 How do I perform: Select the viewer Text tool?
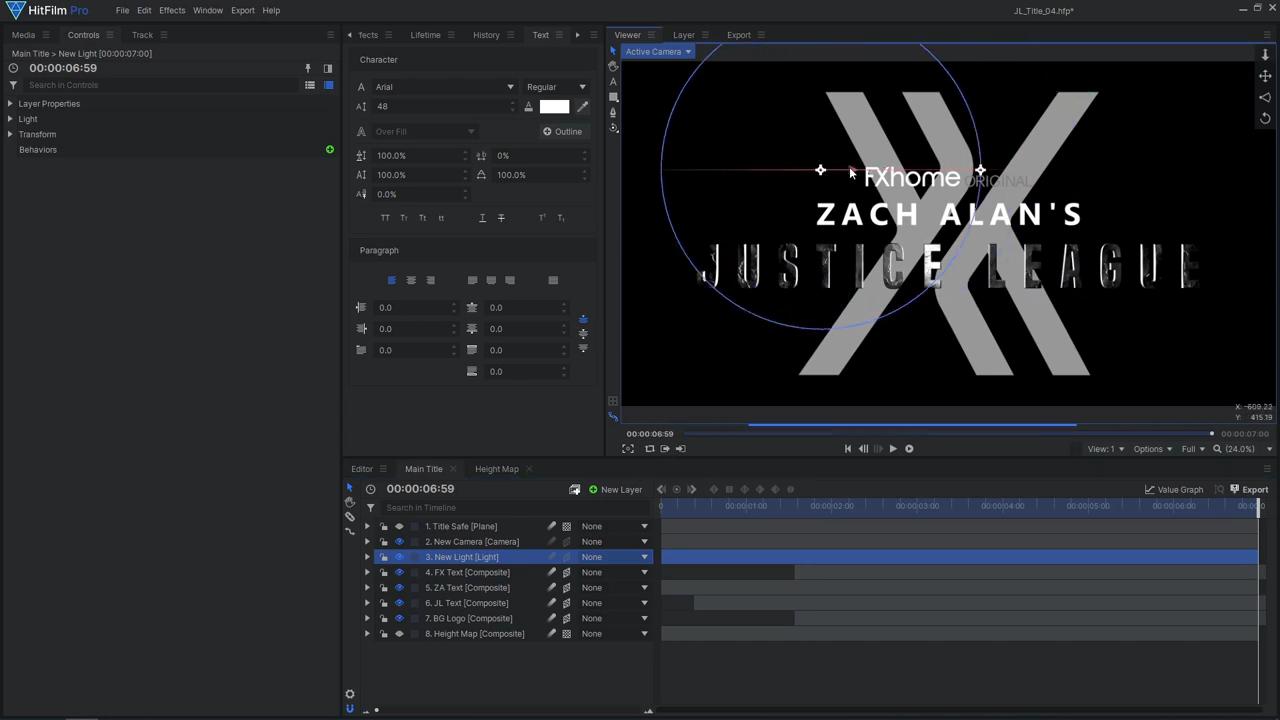(x=613, y=82)
